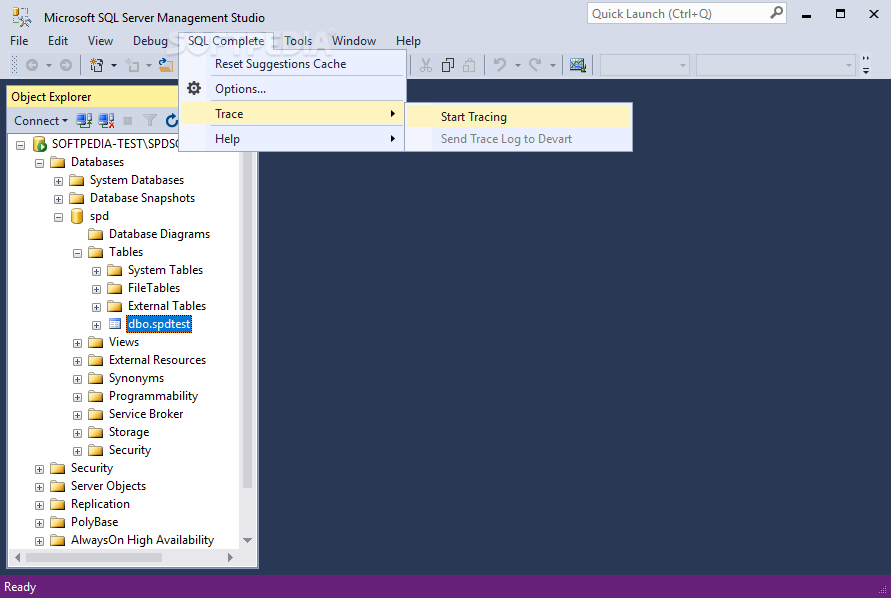Viewport: 891px width, 598px height.
Task: Click the SSMS application icon in title bar
Action: coord(22,17)
